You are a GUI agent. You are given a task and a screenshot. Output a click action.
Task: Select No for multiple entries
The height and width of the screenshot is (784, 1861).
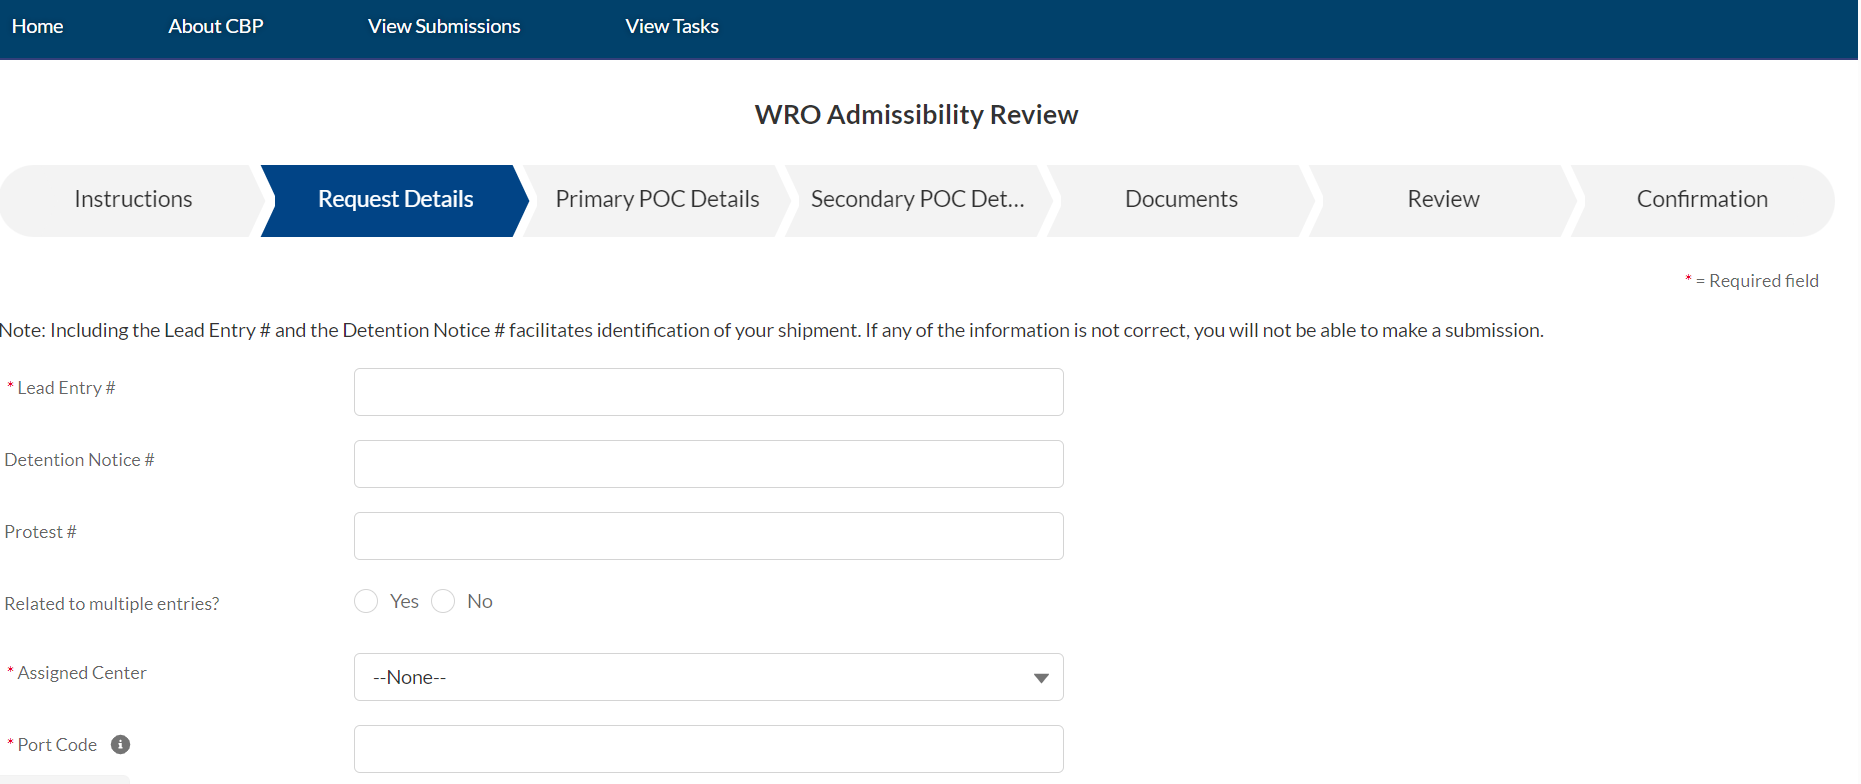[x=443, y=601]
